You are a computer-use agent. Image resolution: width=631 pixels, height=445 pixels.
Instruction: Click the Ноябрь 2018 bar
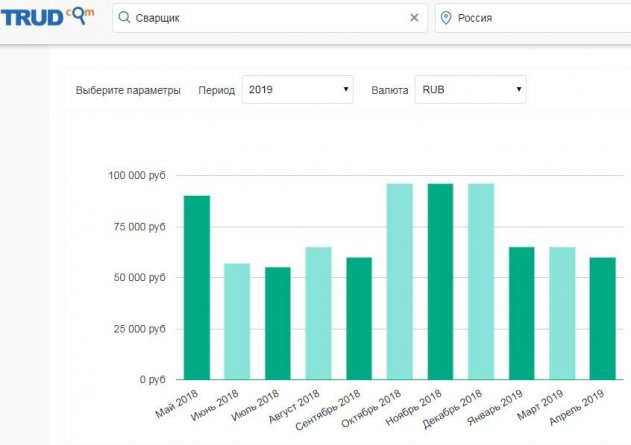[x=440, y=282]
